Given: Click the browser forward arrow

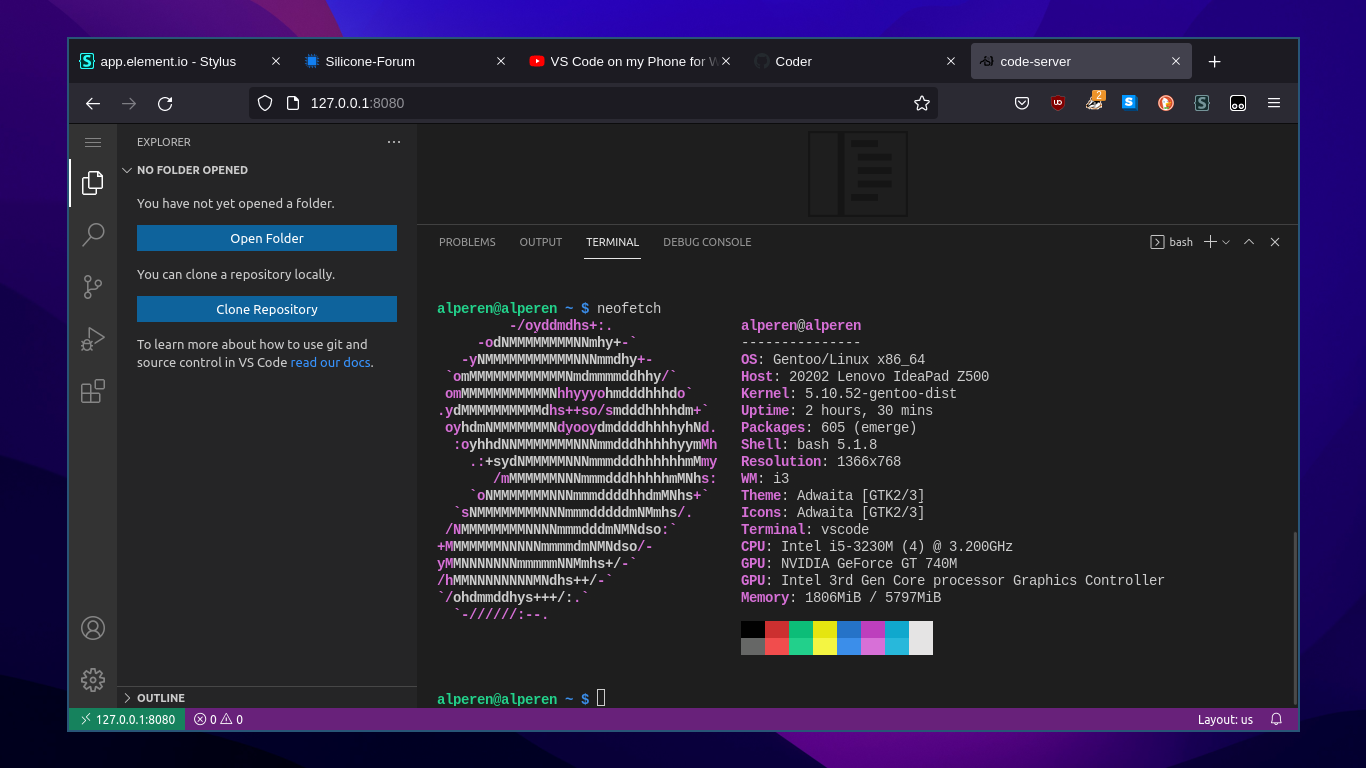Looking at the screenshot, I should point(129,103).
